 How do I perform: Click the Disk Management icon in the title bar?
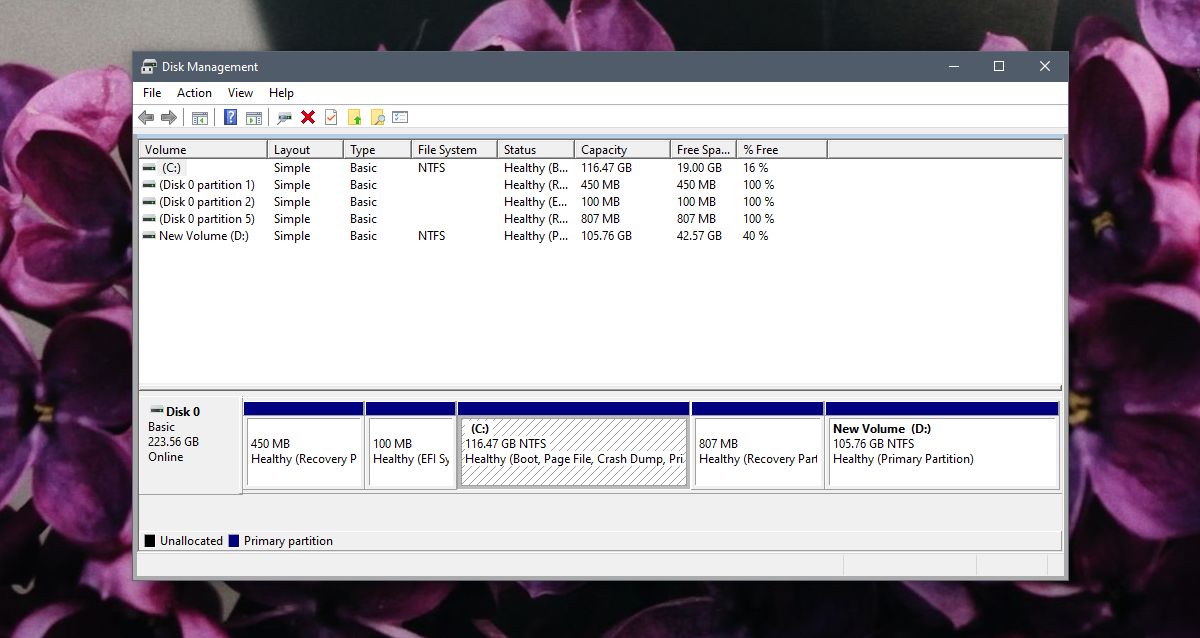tap(150, 66)
